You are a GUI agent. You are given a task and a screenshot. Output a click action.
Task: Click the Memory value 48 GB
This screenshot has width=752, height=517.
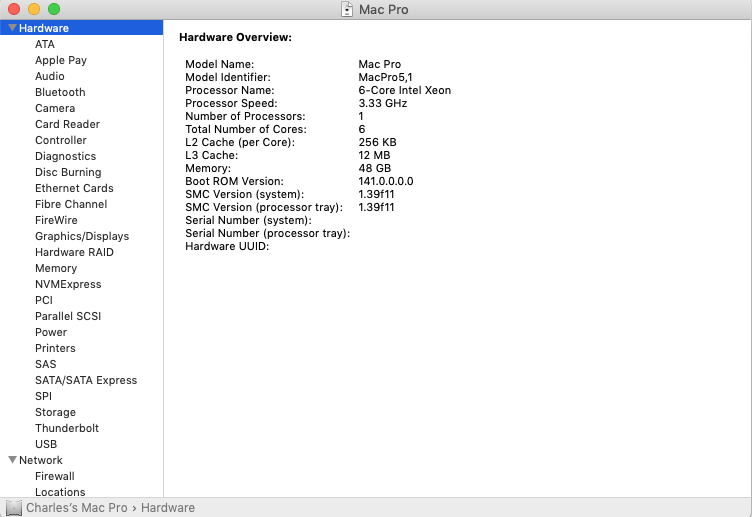click(375, 168)
